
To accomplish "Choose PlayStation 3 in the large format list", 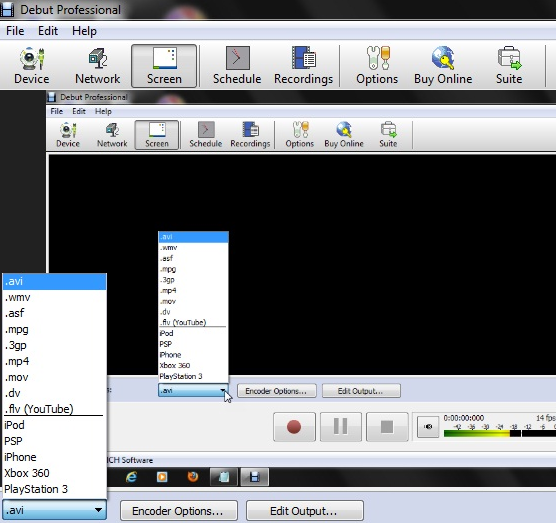I will point(54,489).
